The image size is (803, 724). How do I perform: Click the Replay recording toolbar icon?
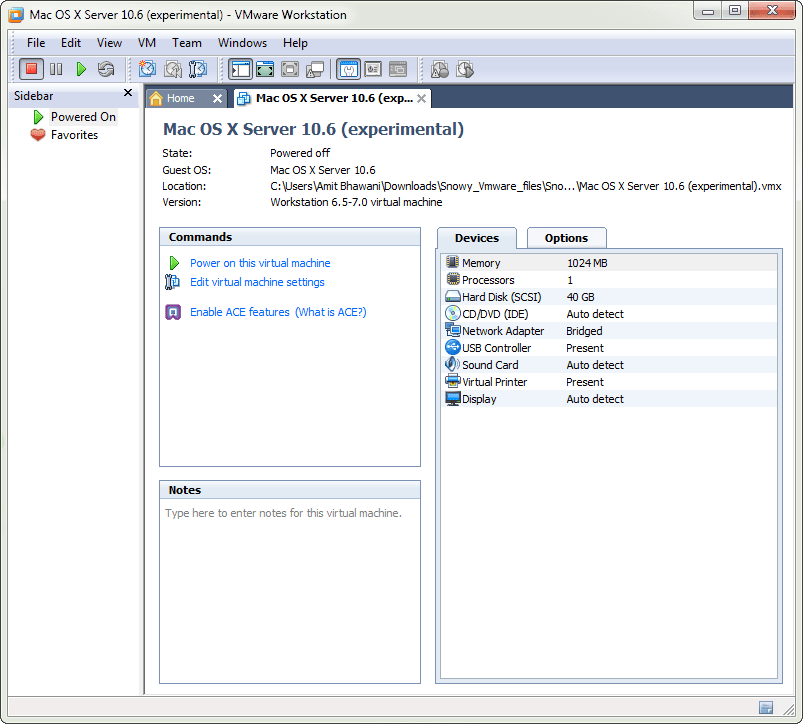coord(465,69)
